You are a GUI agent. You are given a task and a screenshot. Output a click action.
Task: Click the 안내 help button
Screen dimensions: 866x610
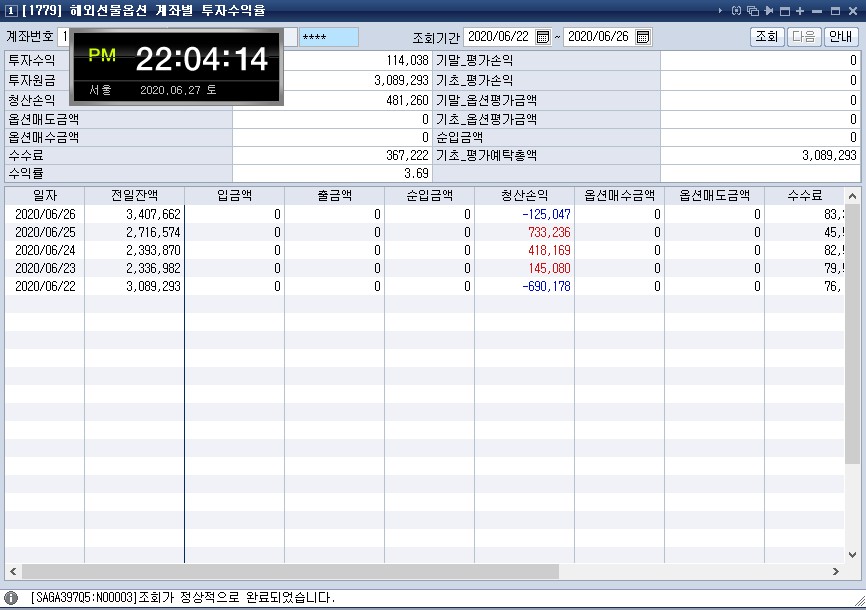(x=839, y=37)
